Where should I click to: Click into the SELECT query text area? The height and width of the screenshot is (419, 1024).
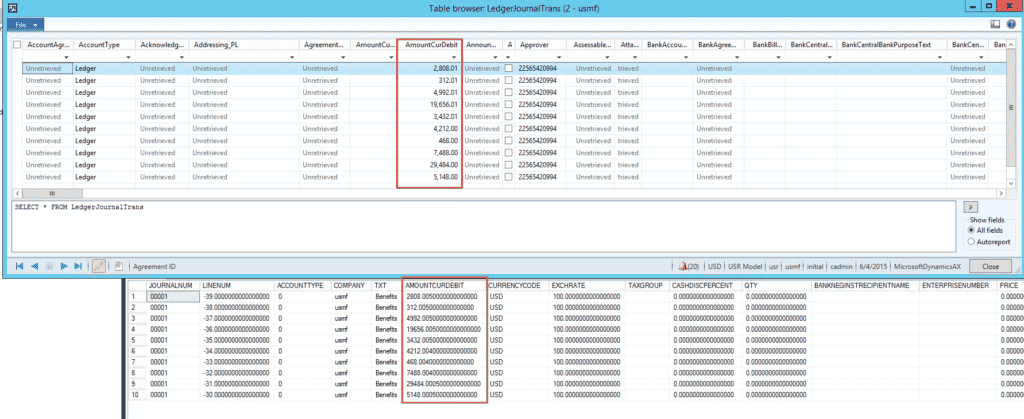point(485,226)
